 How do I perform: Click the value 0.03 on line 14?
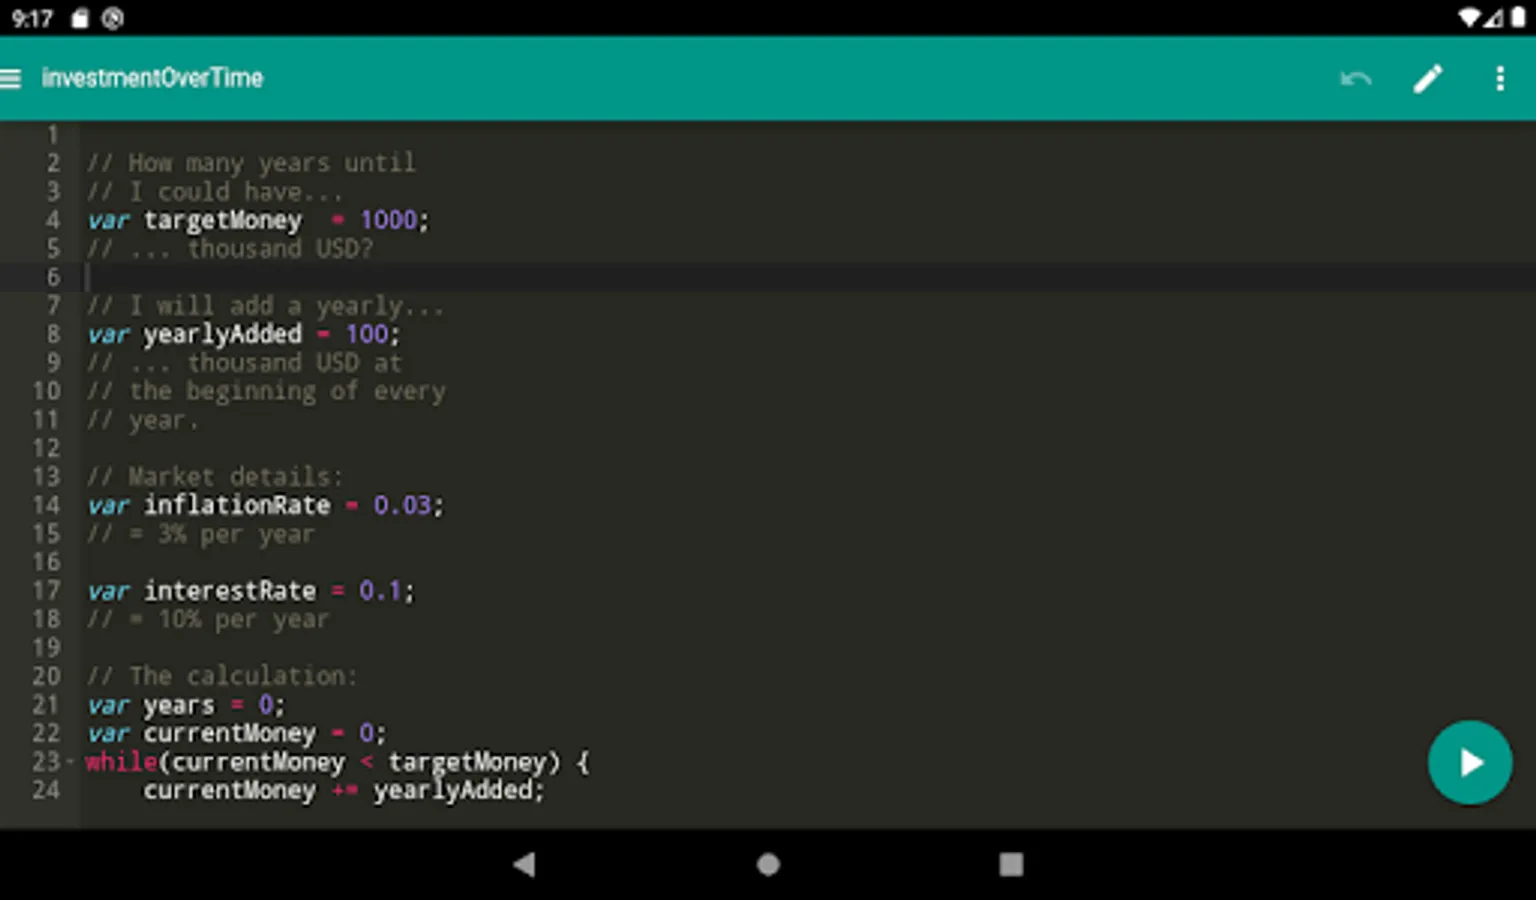(x=403, y=505)
